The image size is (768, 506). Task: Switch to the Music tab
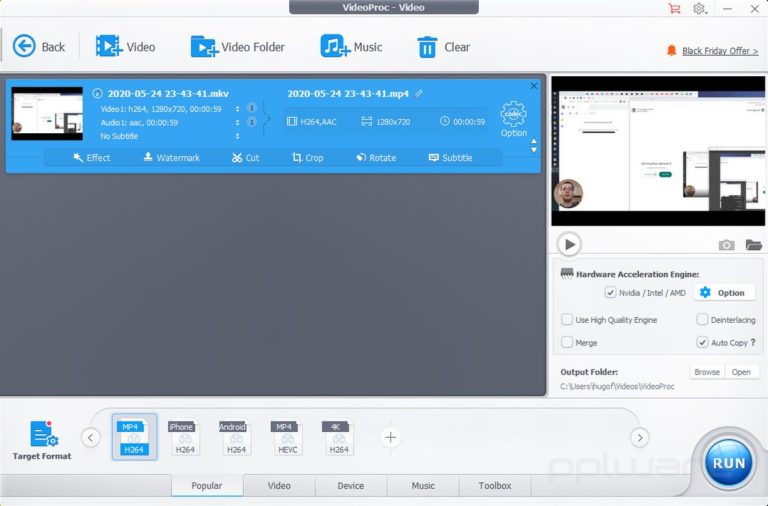pos(423,485)
